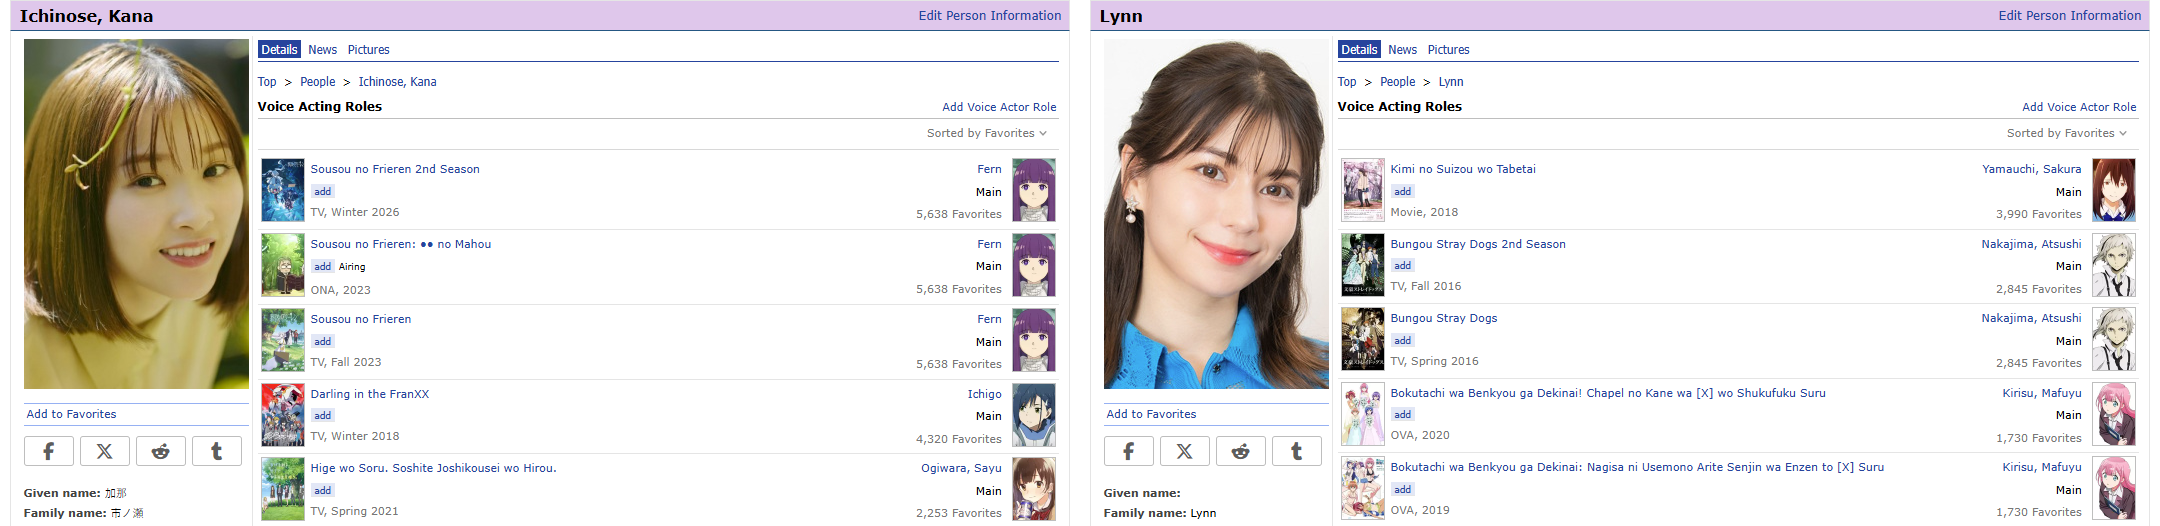Open Ogiwara, Sayu character link

[961, 468]
